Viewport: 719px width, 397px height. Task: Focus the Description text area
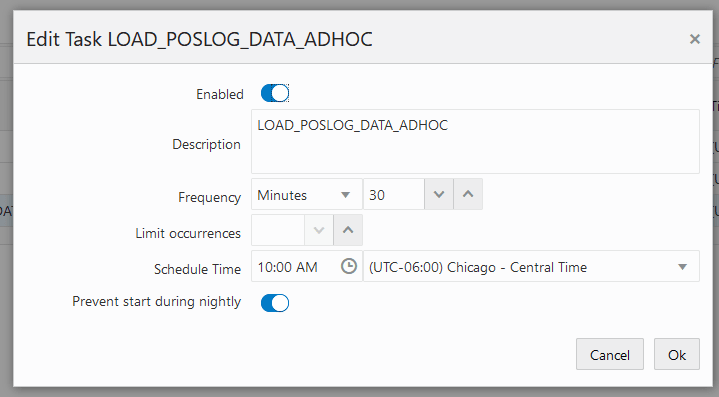click(475, 141)
